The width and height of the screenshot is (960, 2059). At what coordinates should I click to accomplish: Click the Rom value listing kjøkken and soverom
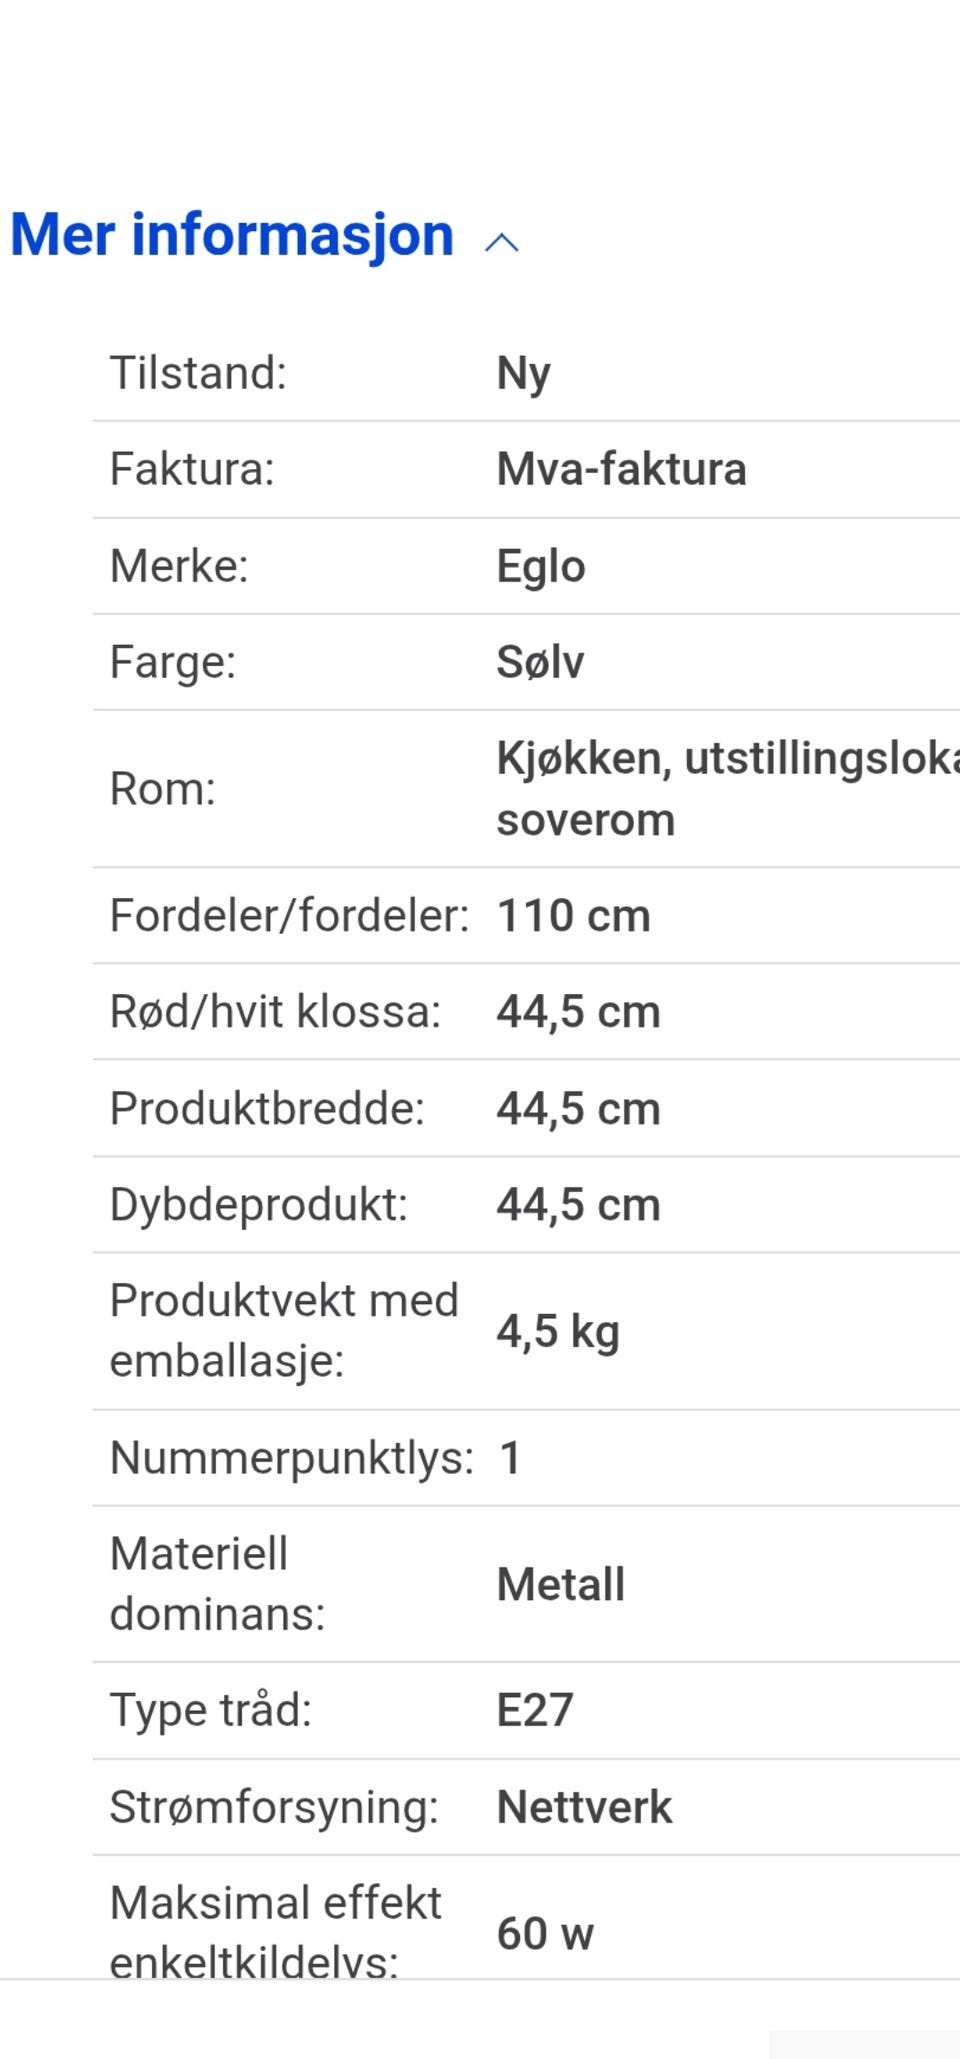pos(728,789)
